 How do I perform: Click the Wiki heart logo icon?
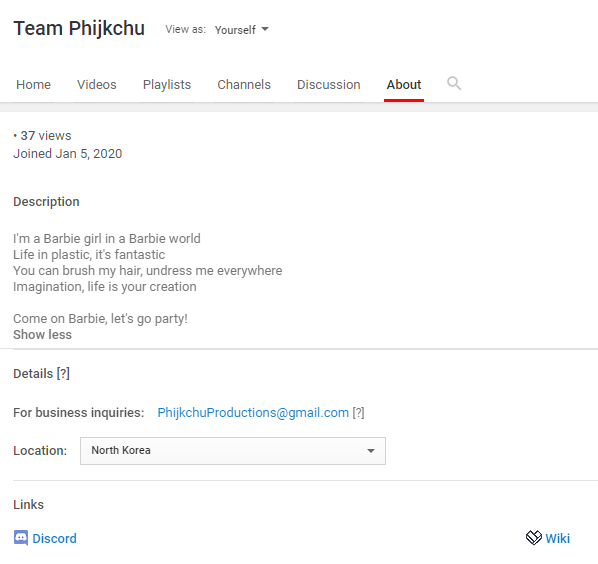coord(534,538)
